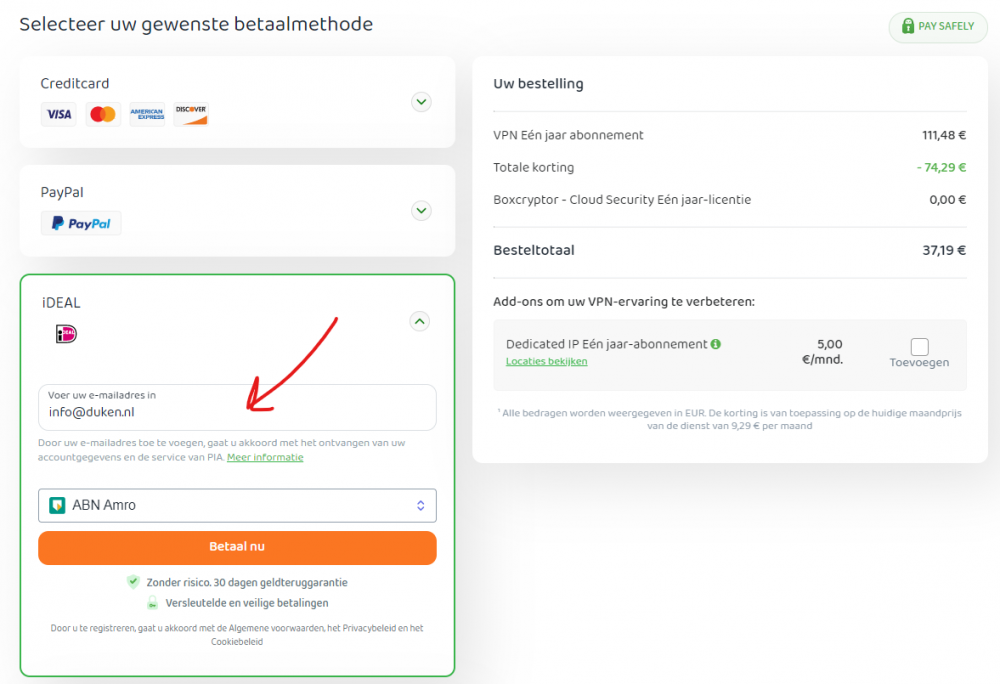Open the Meer informatie link

[x=265, y=457]
